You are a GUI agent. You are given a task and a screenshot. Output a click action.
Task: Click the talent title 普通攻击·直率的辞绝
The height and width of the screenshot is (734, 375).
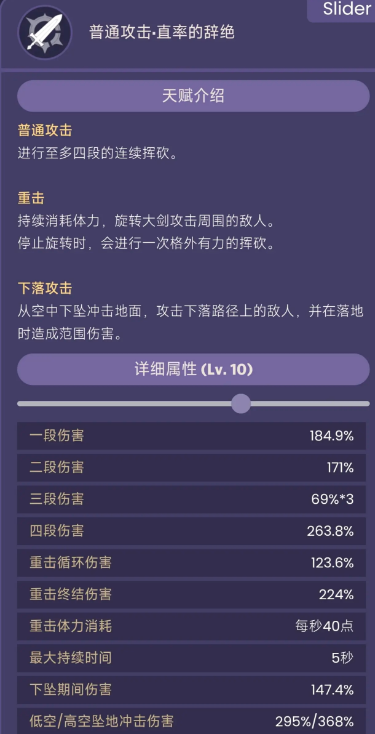tap(162, 32)
